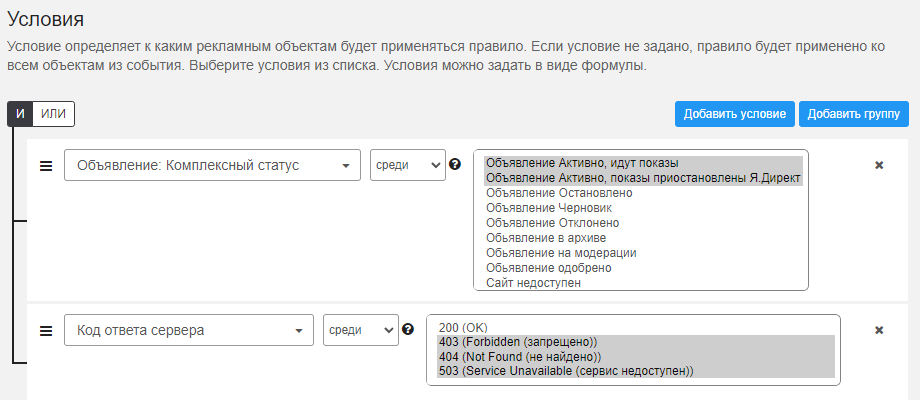Screen dimensions: 920x400
Task: Select Объявление Активно, показы приостановлены Я.Директ
Action: pyautogui.click(x=643, y=178)
